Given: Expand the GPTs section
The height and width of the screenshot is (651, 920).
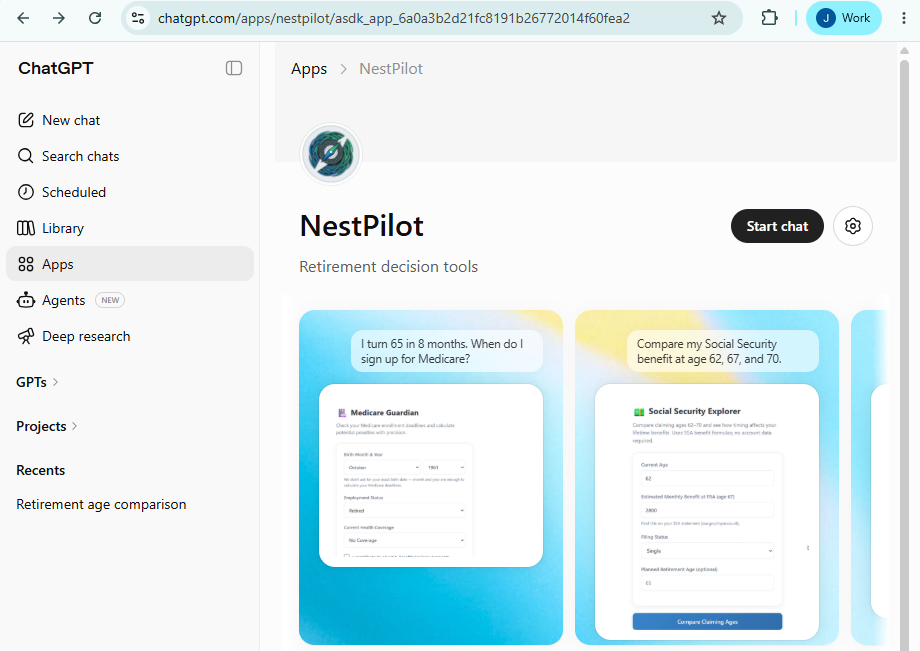Looking at the screenshot, I should [38, 382].
